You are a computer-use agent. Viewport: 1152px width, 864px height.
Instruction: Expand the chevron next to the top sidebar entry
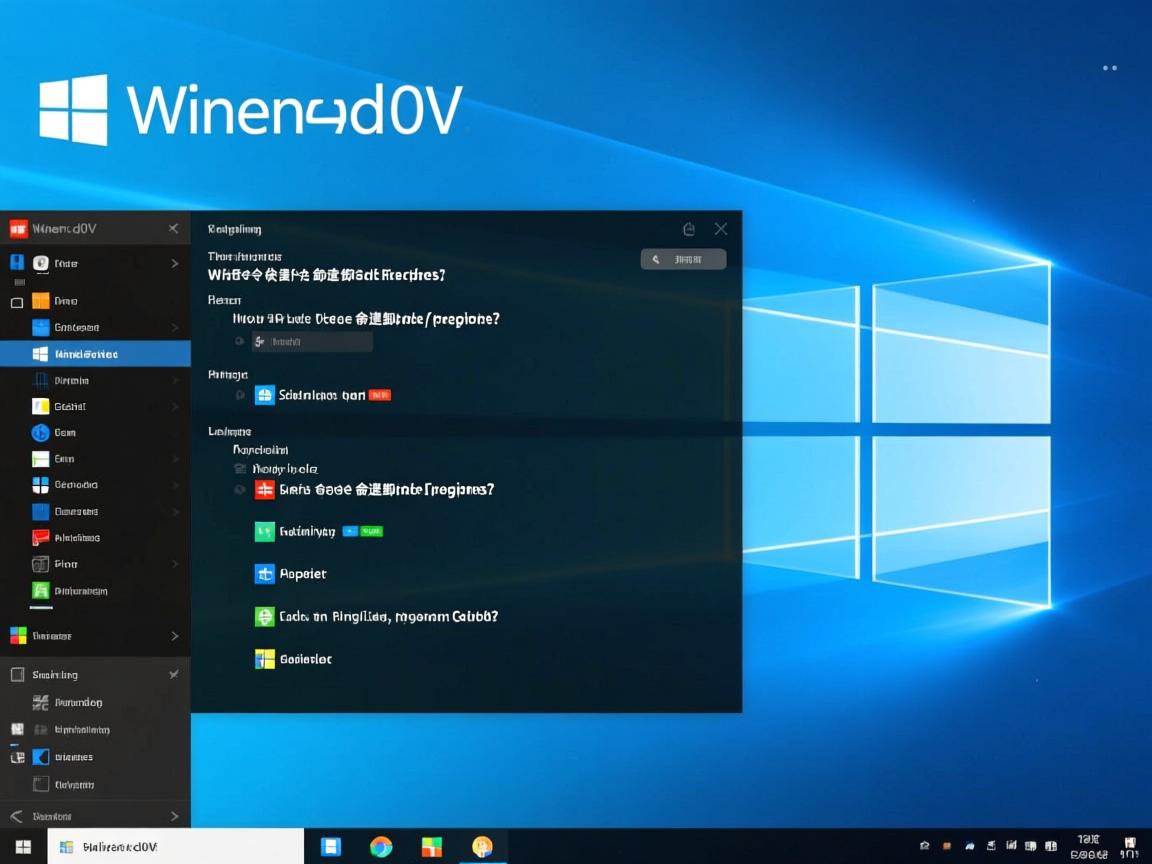(173, 263)
